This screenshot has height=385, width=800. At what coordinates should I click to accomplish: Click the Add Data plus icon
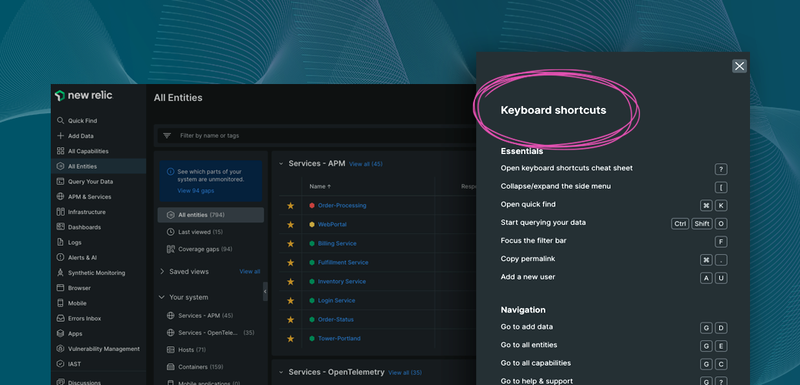tap(60, 136)
